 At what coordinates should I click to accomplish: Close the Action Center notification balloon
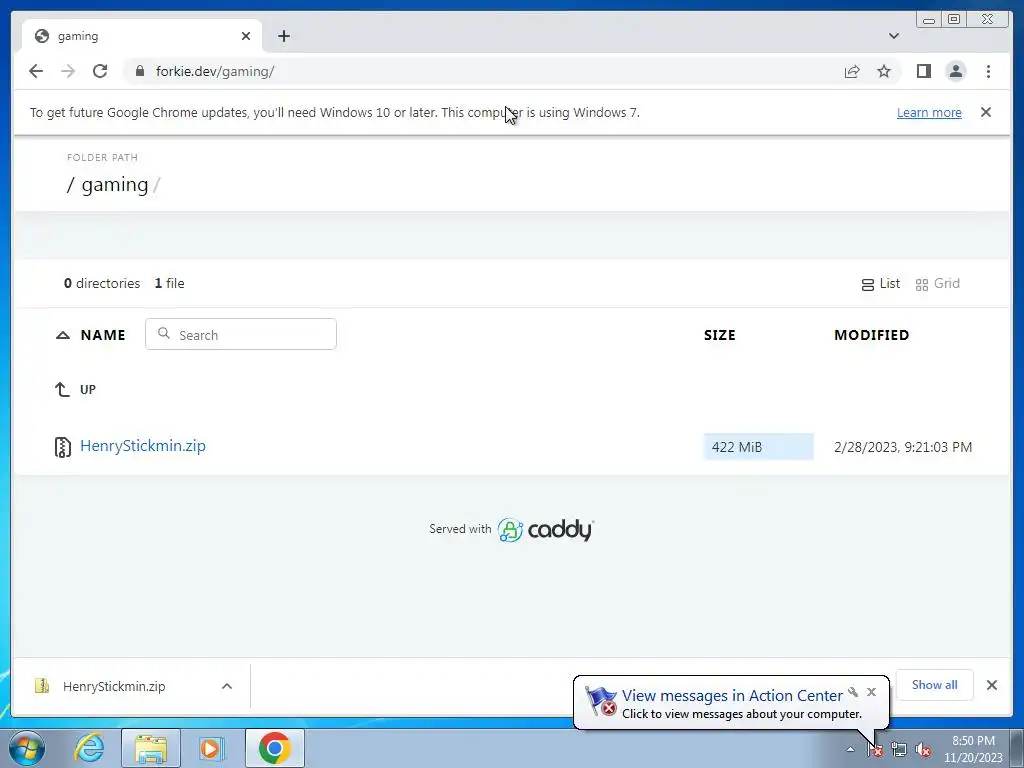(871, 692)
